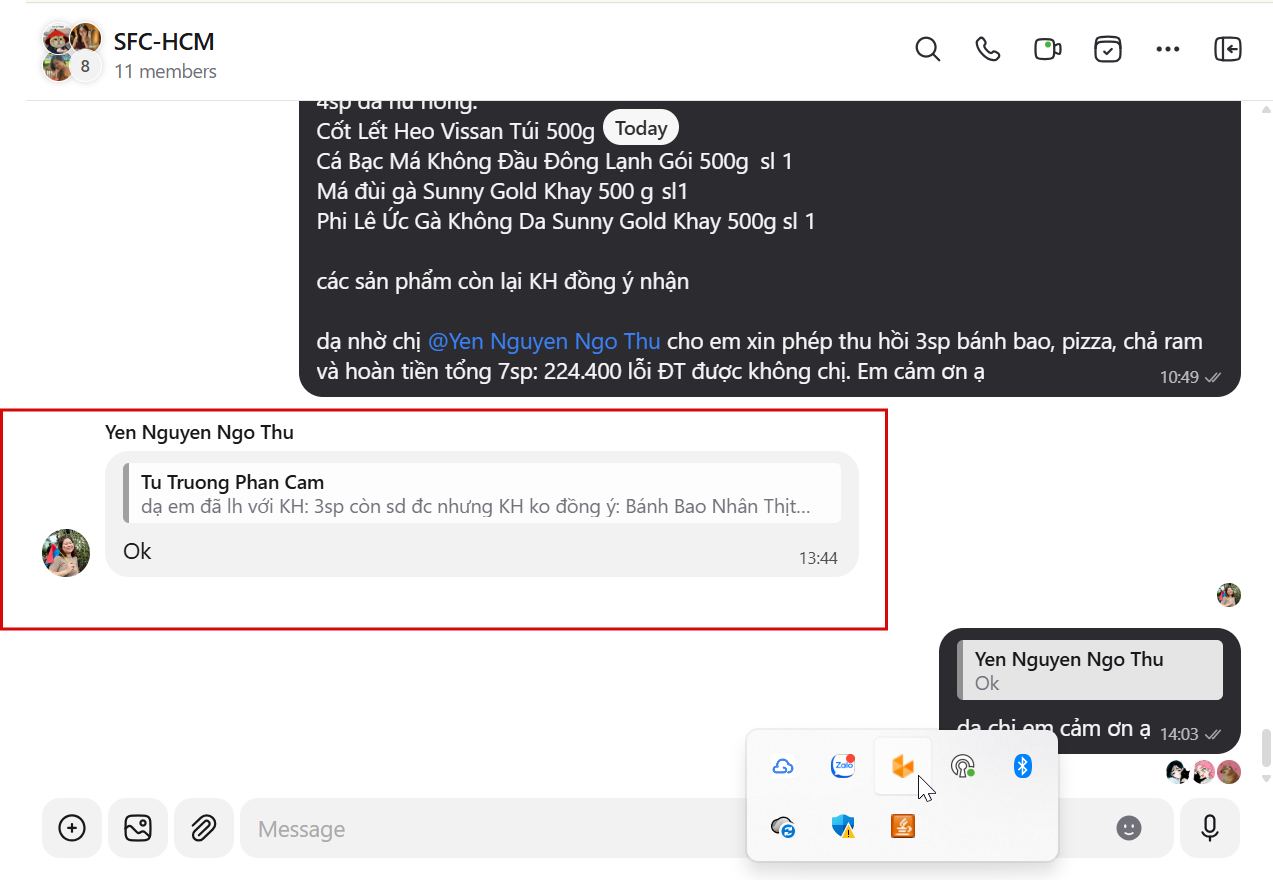Screen dimensions: 1273x880
Task: Open quoted Tu Truong Phan Cam message
Action: pyautogui.click(x=482, y=493)
